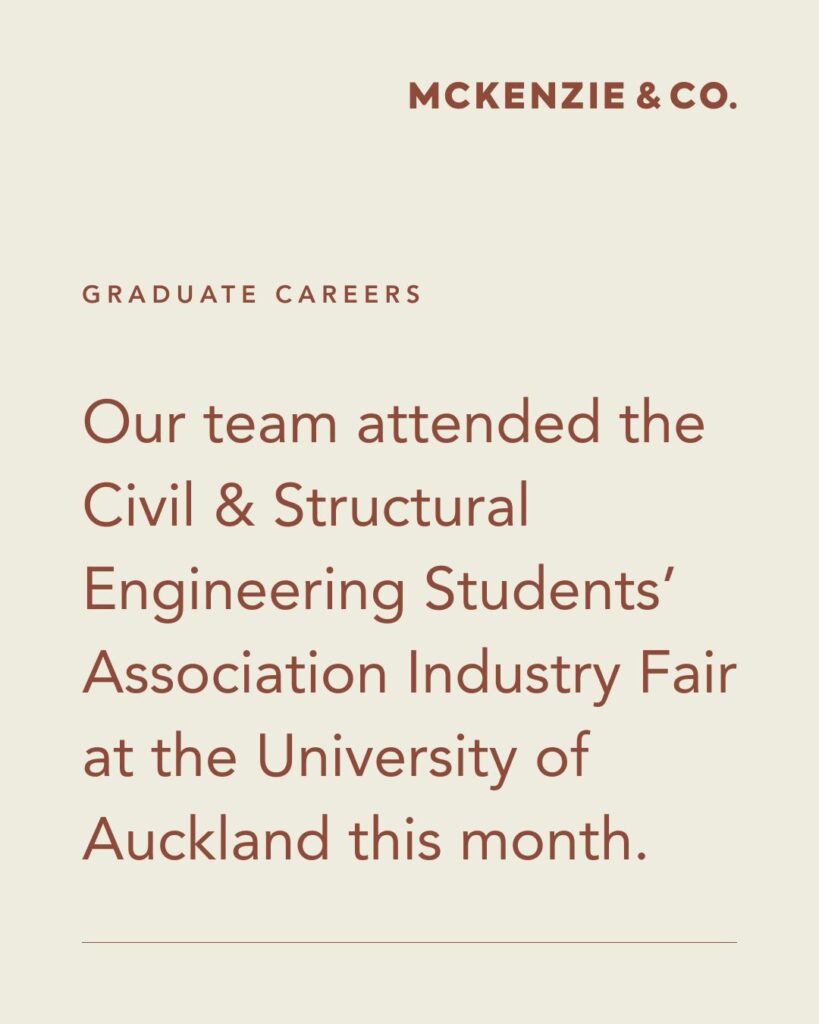Select the Graduate Careers heading

(x=252, y=295)
